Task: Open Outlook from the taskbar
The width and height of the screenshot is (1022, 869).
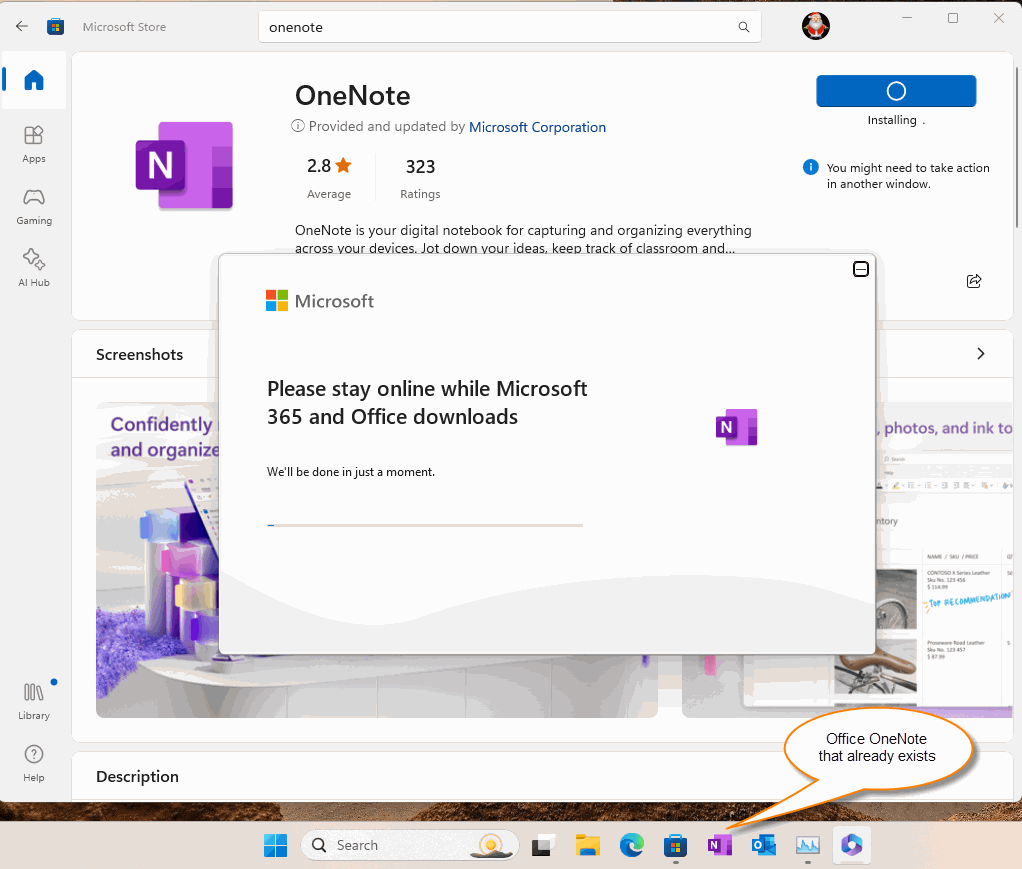Action: (763, 845)
